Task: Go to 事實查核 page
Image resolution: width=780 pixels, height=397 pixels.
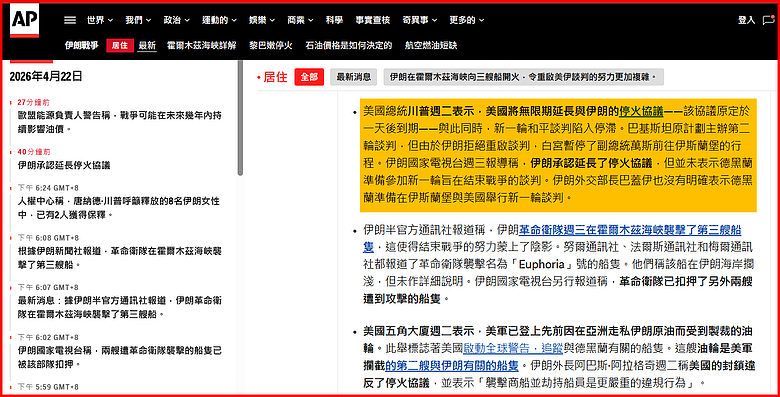Action: point(373,20)
